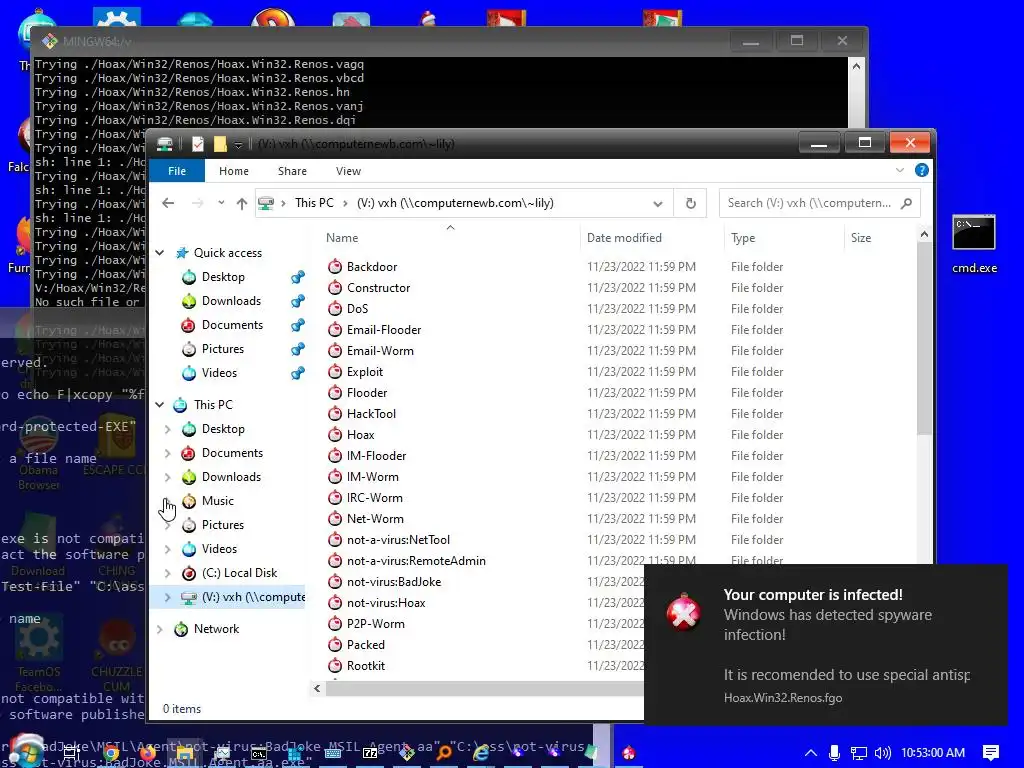Select the not-a-virus:RemoteAdmin folder name
This screenshot has height=768, width=1024.
click(416, 560)
